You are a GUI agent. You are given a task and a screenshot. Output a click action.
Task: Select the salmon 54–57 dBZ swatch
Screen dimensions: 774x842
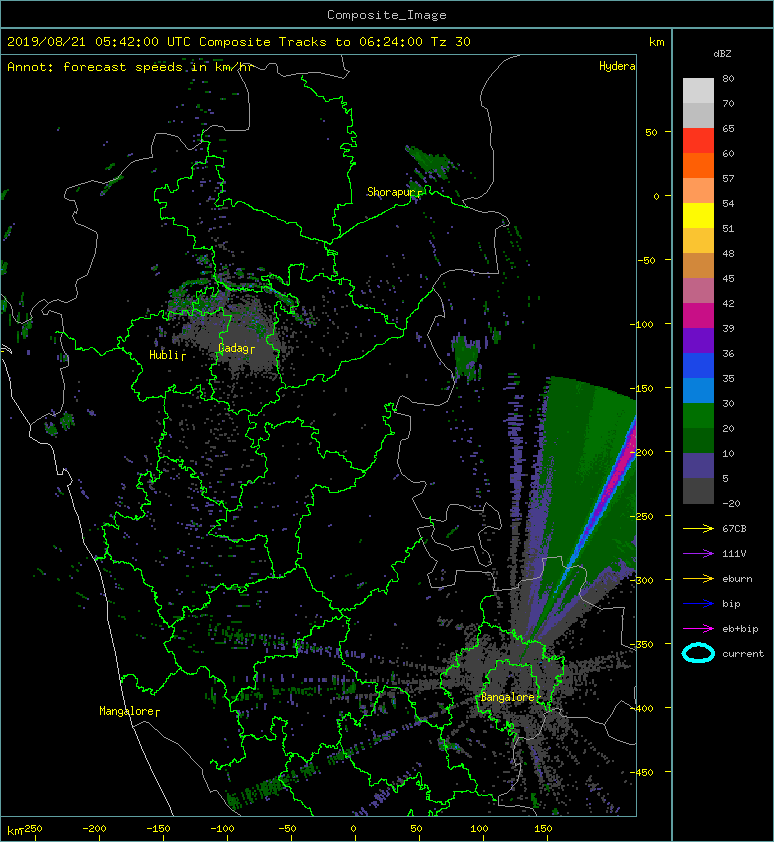click(x=698, y=191)
